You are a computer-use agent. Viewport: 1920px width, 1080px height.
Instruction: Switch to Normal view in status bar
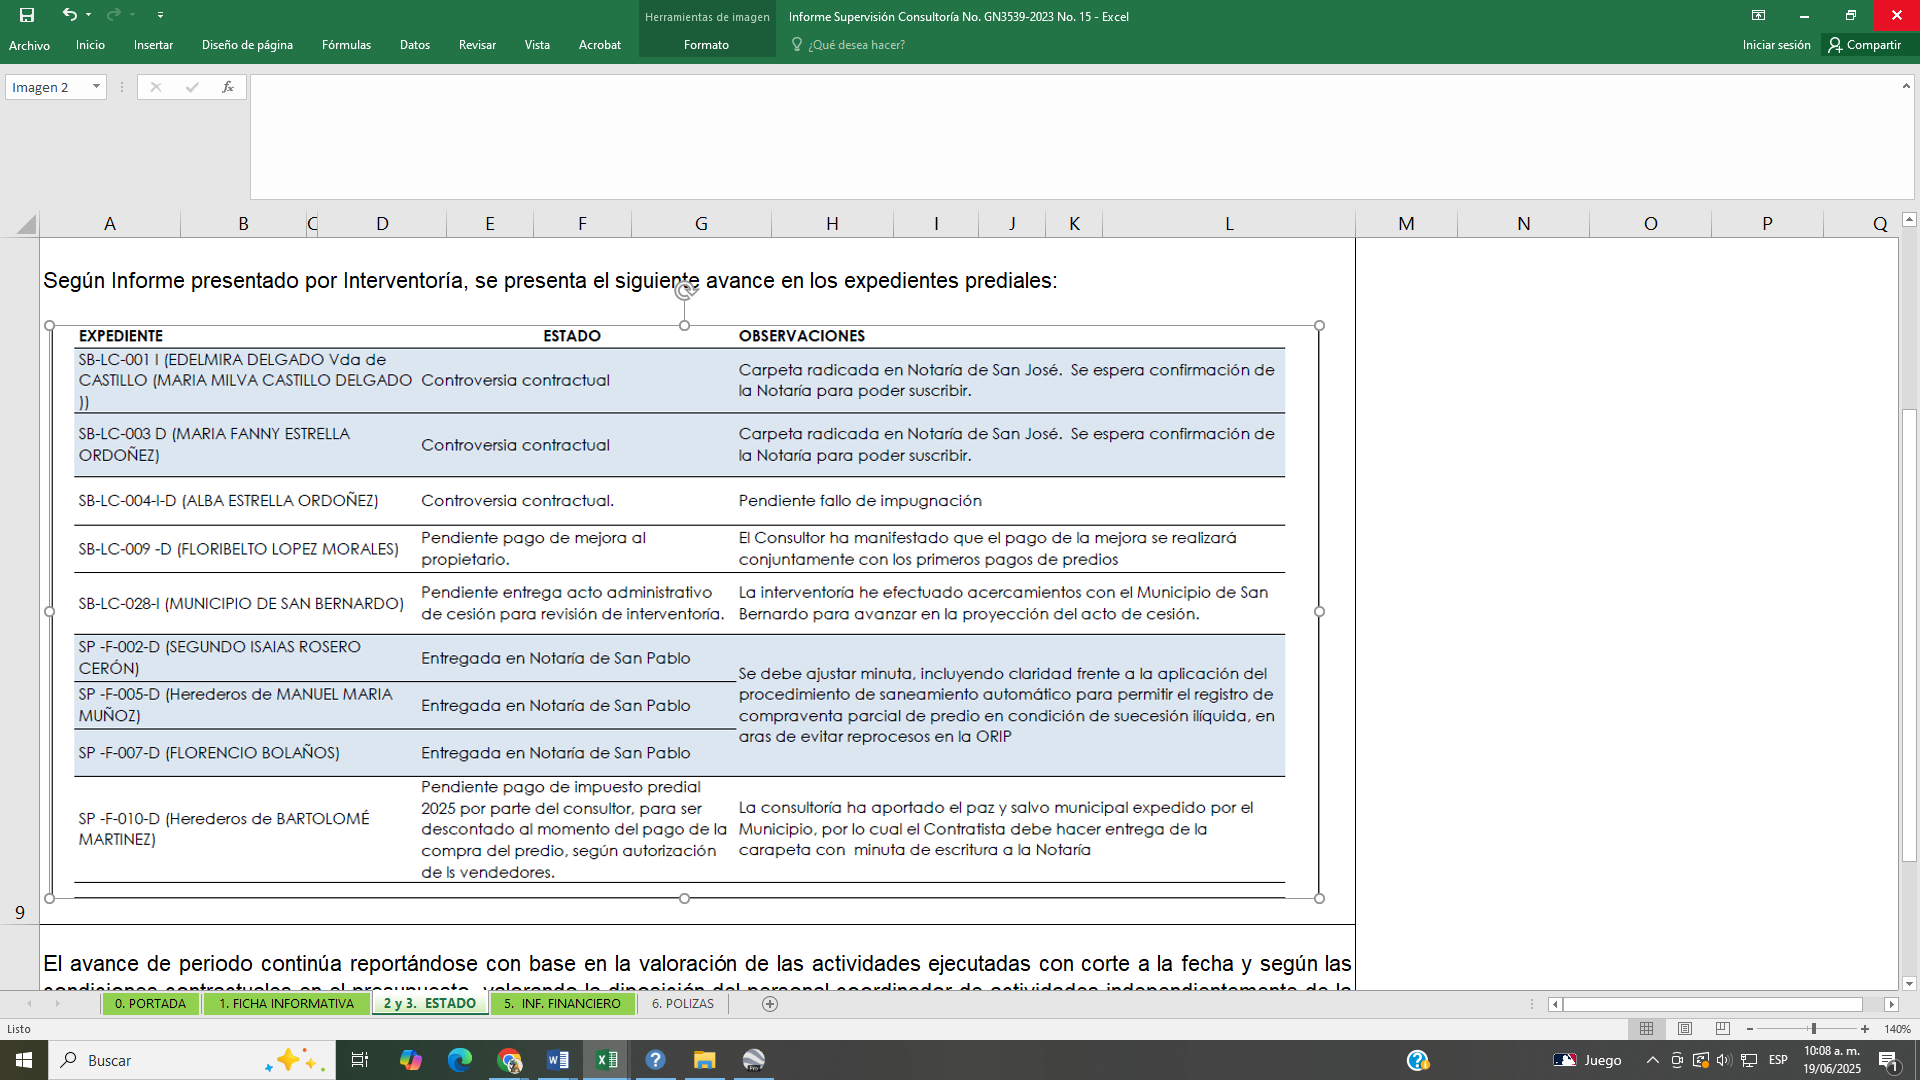1647,1029
